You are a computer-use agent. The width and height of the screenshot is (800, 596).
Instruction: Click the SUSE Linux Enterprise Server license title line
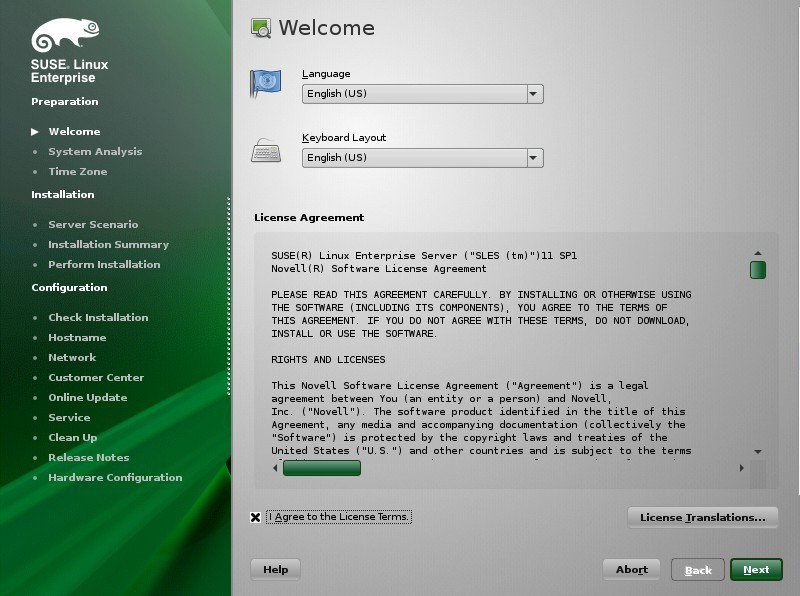(424, 256)
